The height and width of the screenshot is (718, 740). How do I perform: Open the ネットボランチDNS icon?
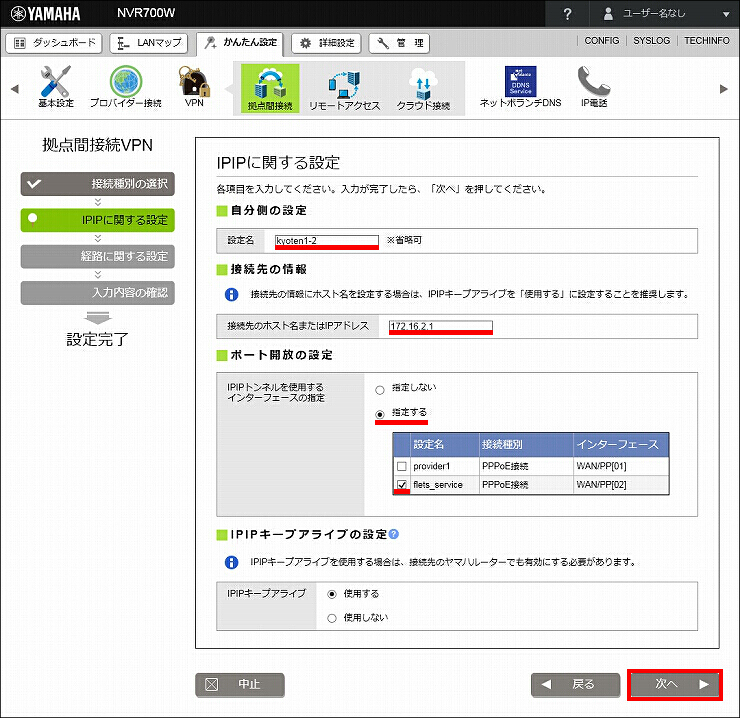521,86
